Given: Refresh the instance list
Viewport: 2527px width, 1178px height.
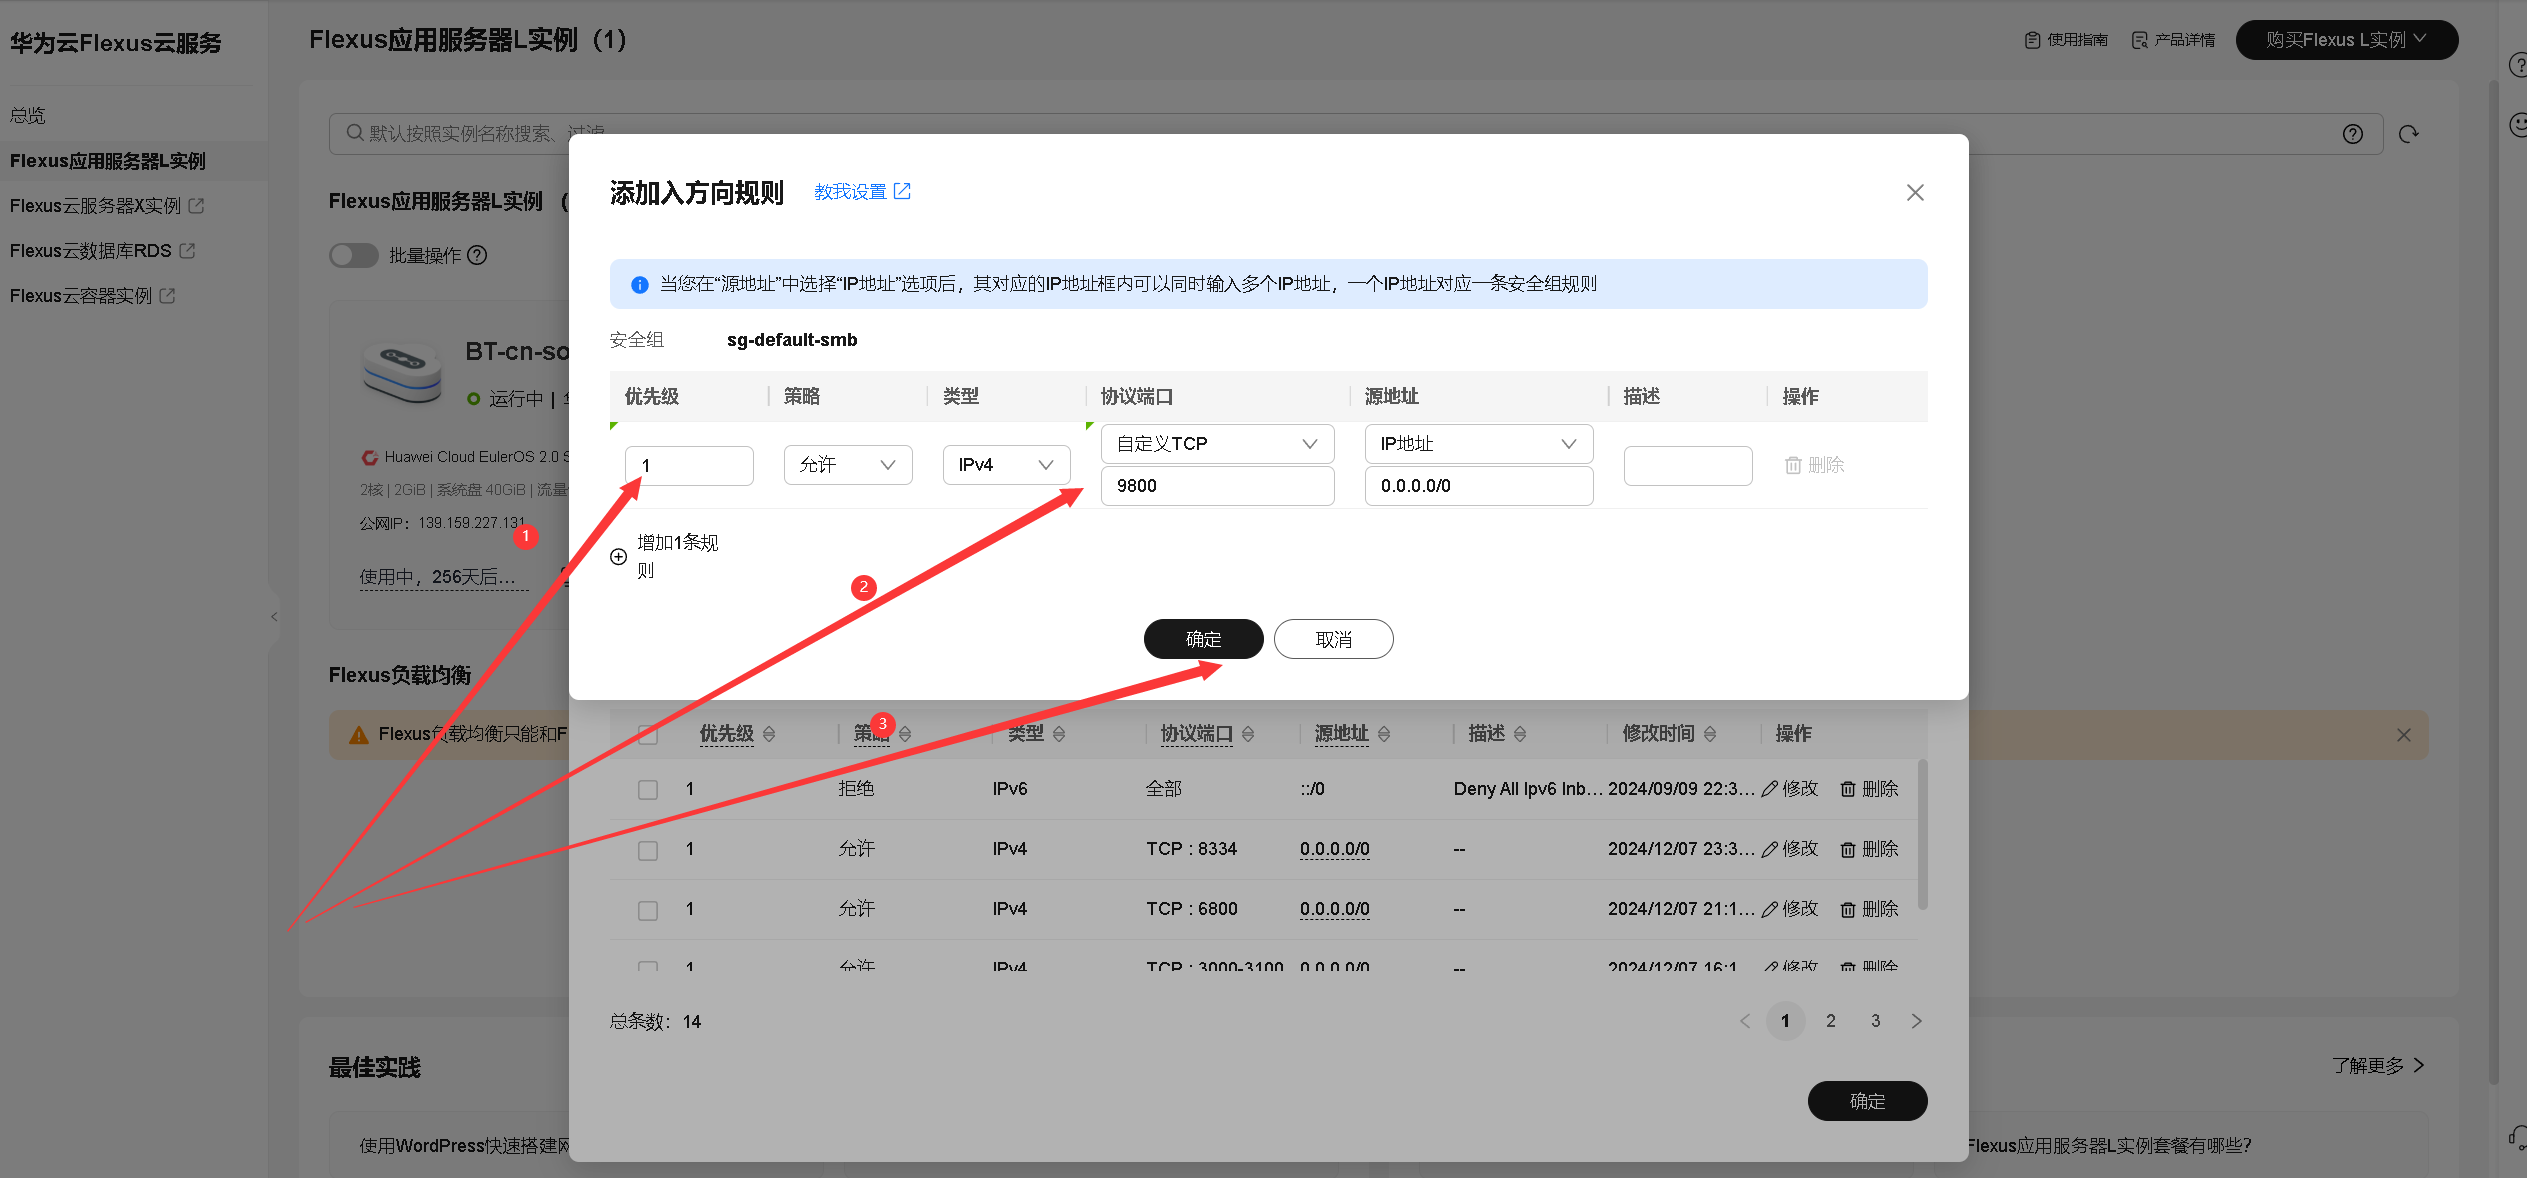Looking at the screenshot, I should (x=2408, y=134).
